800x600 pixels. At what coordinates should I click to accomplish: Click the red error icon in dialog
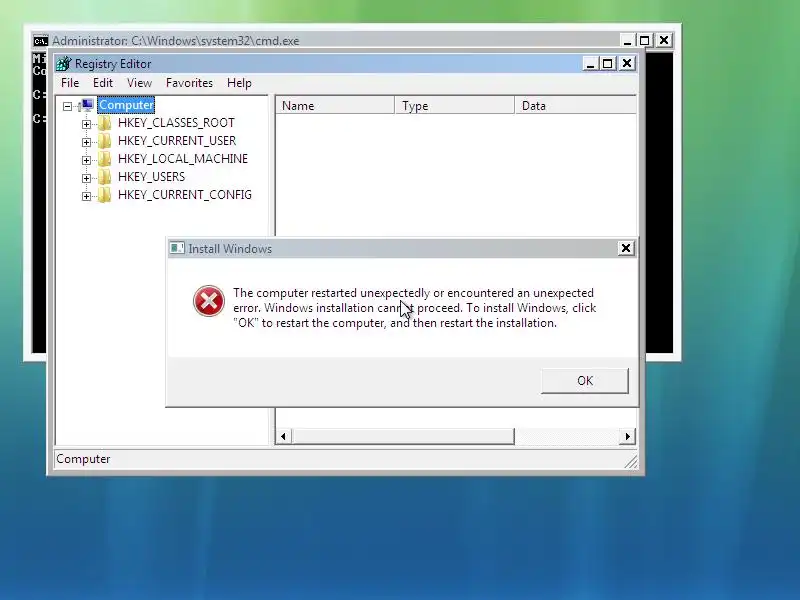pyautogui.click(x=209, y=301)
